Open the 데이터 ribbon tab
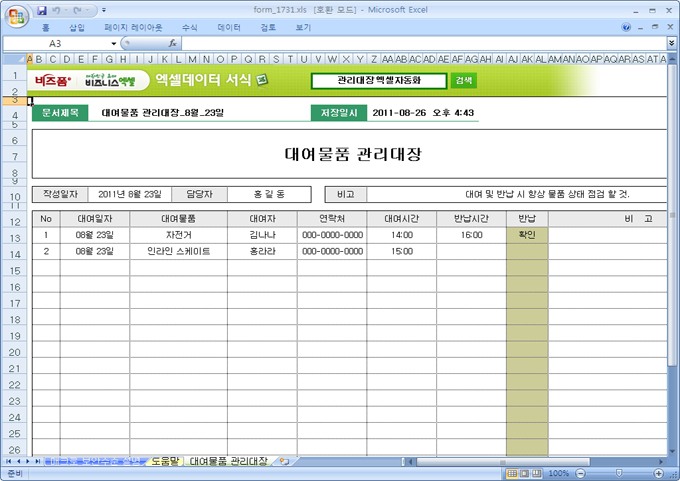The width and height of the screenshot is (680, 481). 229,28
